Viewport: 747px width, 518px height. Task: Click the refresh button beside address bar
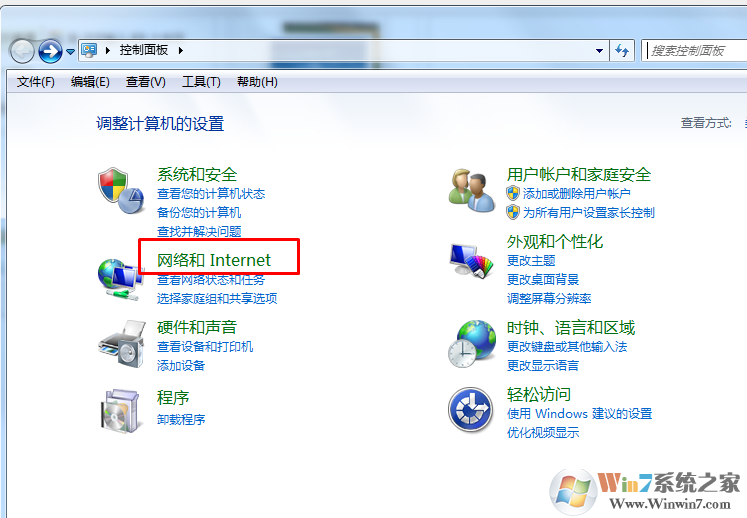pos(622,51)
